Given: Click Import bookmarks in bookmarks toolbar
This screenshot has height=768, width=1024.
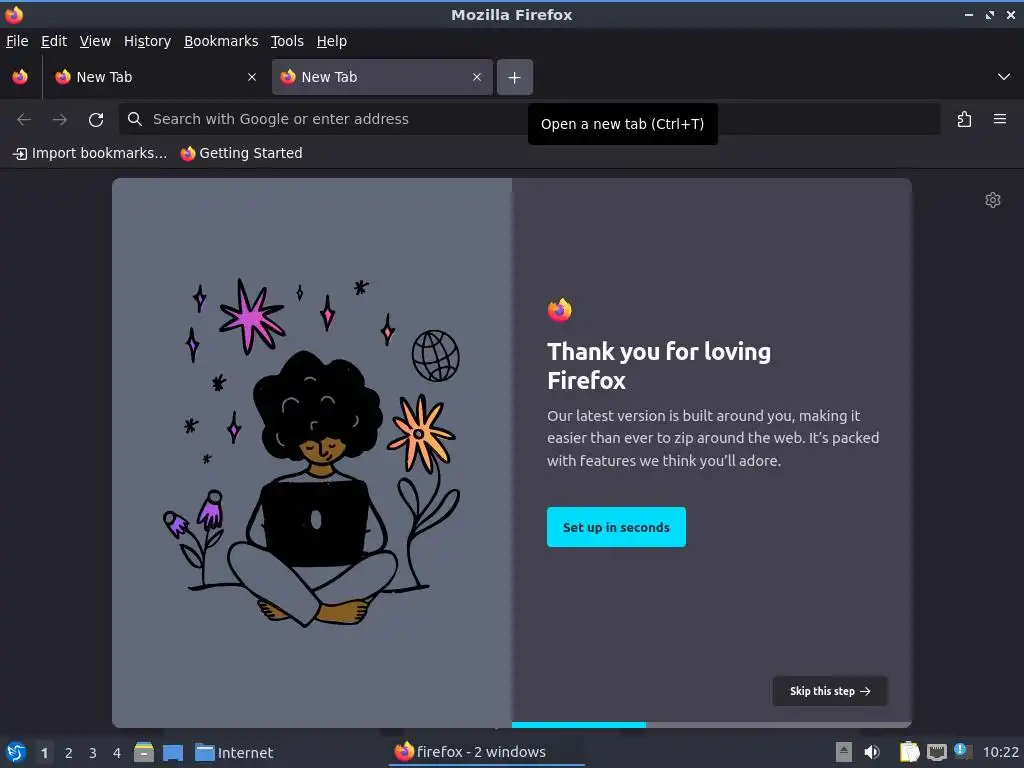Looking at the screenshot, I should pyautogui.click(x=90, y=153).
